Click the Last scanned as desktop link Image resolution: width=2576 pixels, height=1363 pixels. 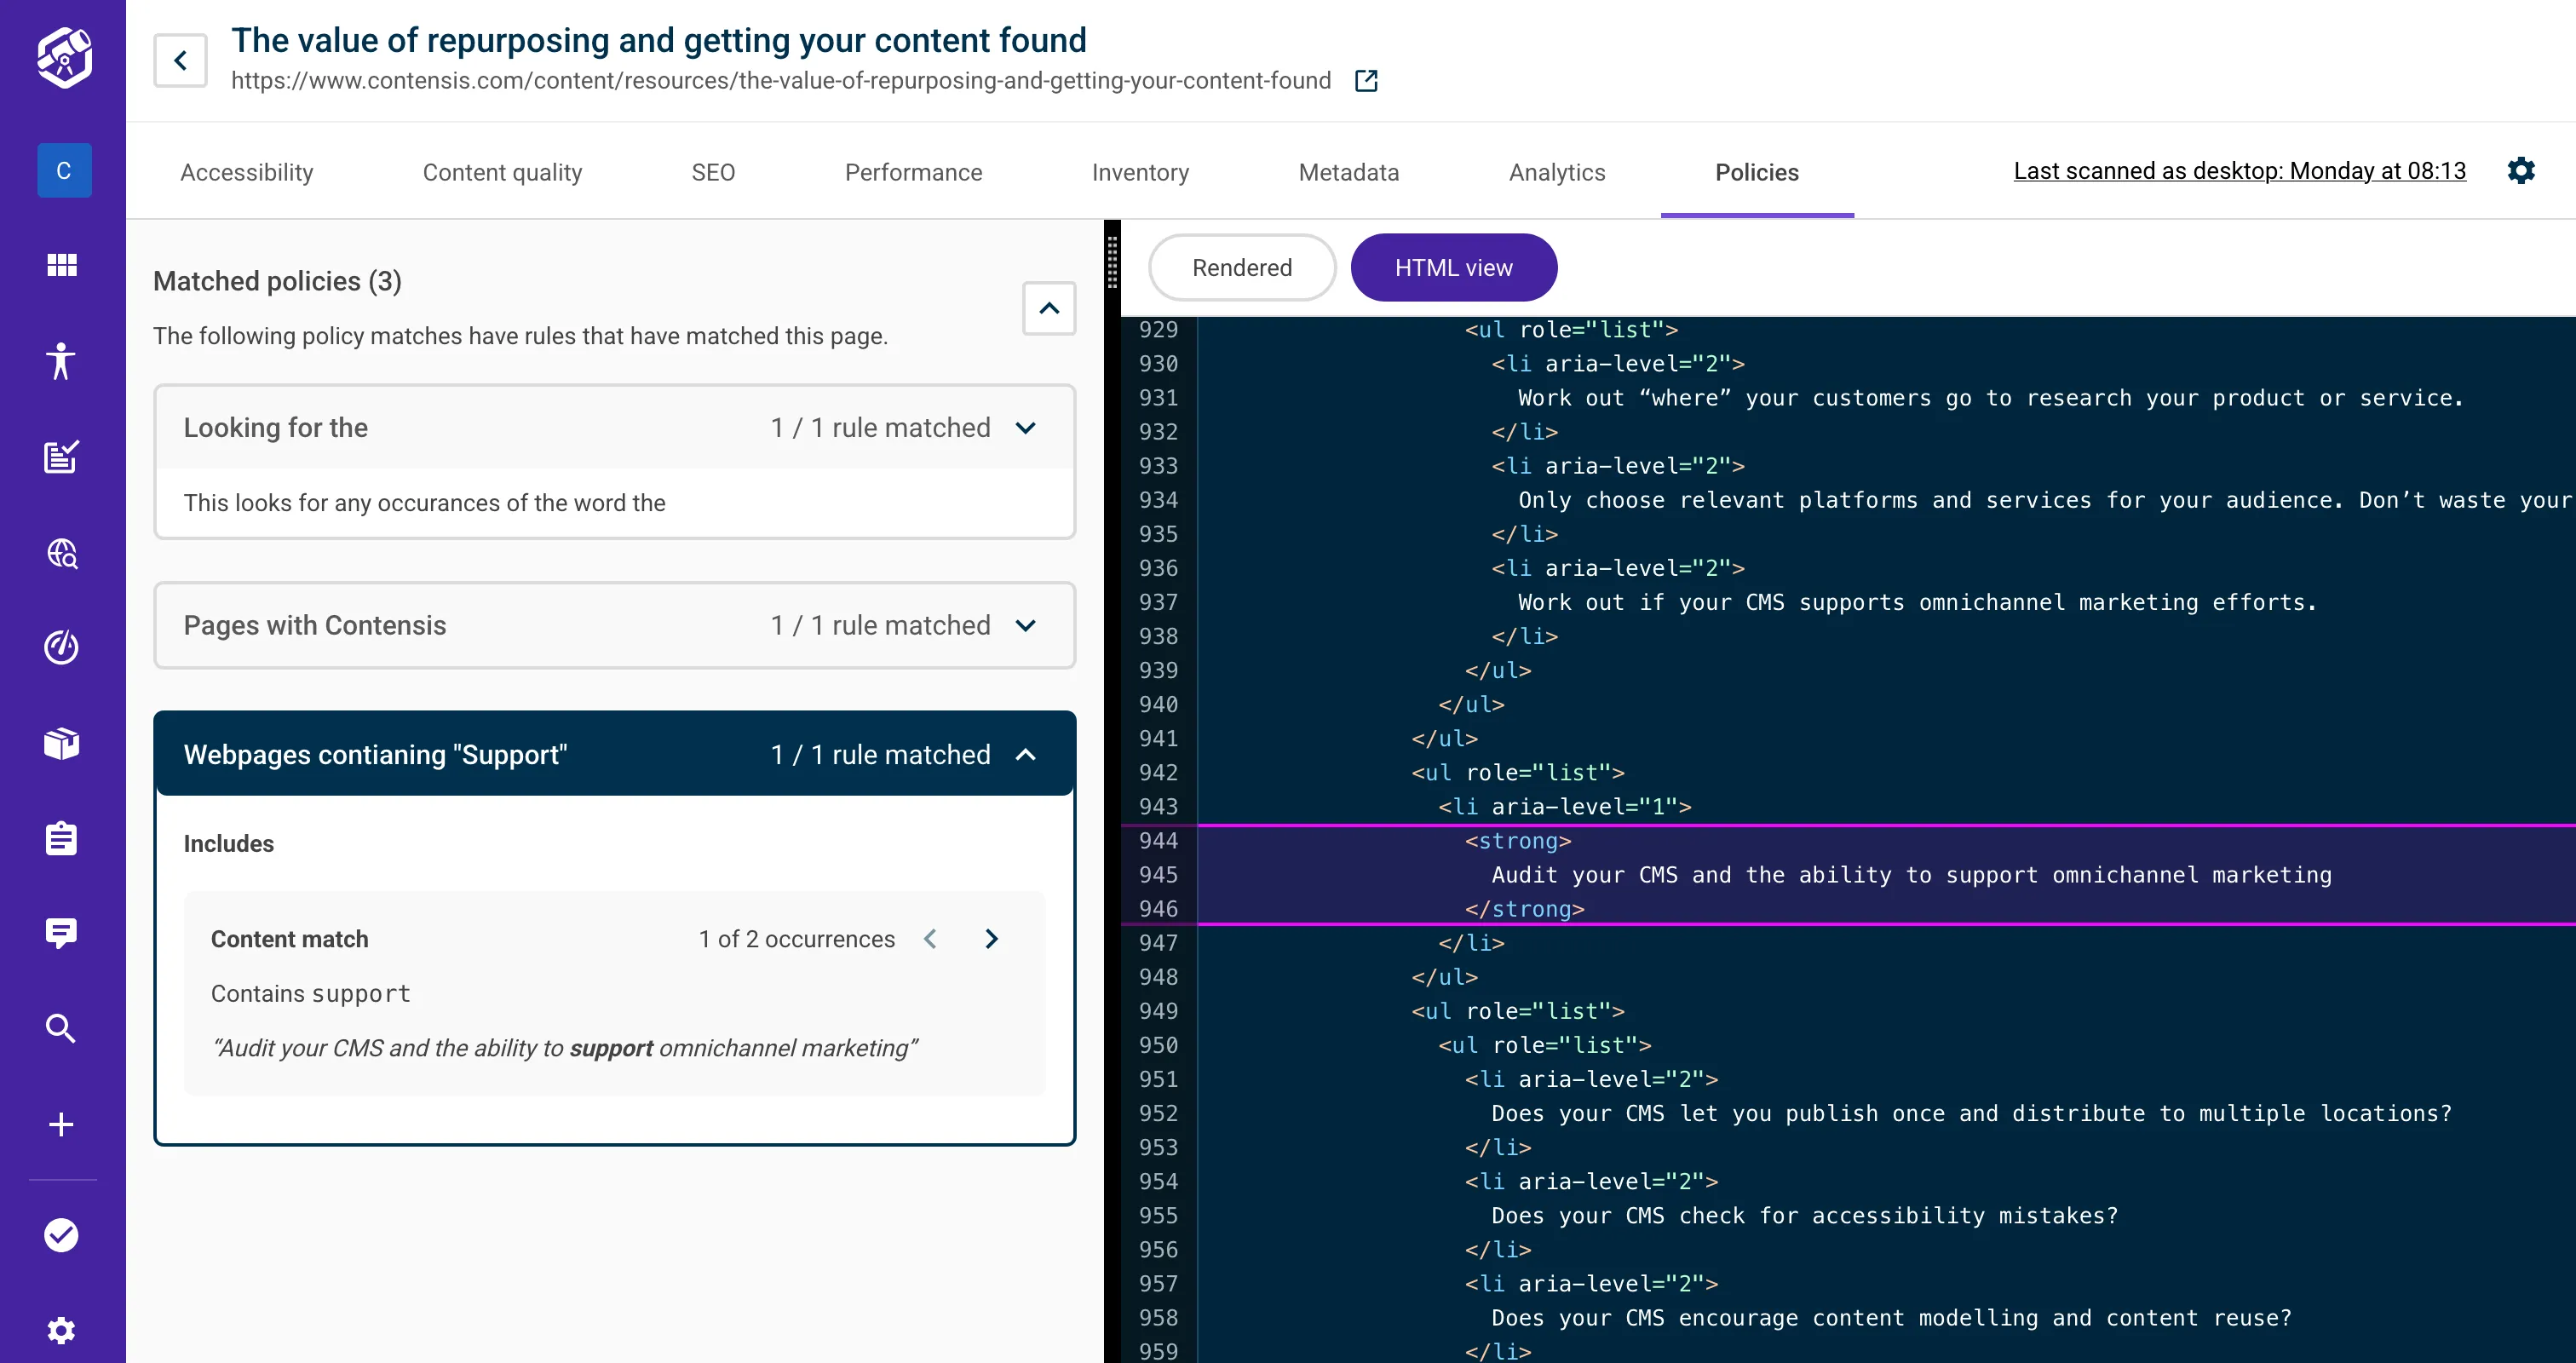click(x=2240, y=171)
